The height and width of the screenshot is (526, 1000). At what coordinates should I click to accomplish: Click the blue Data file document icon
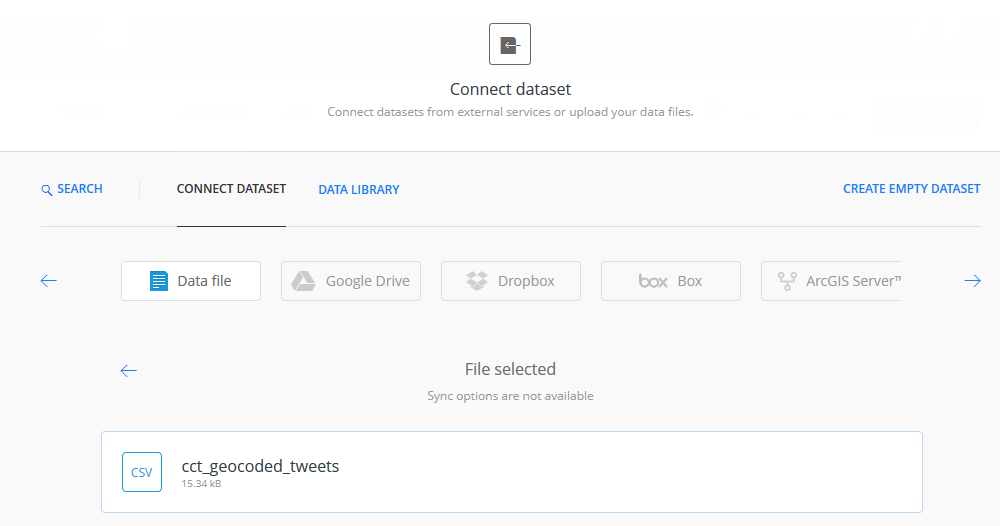(159, 281)
